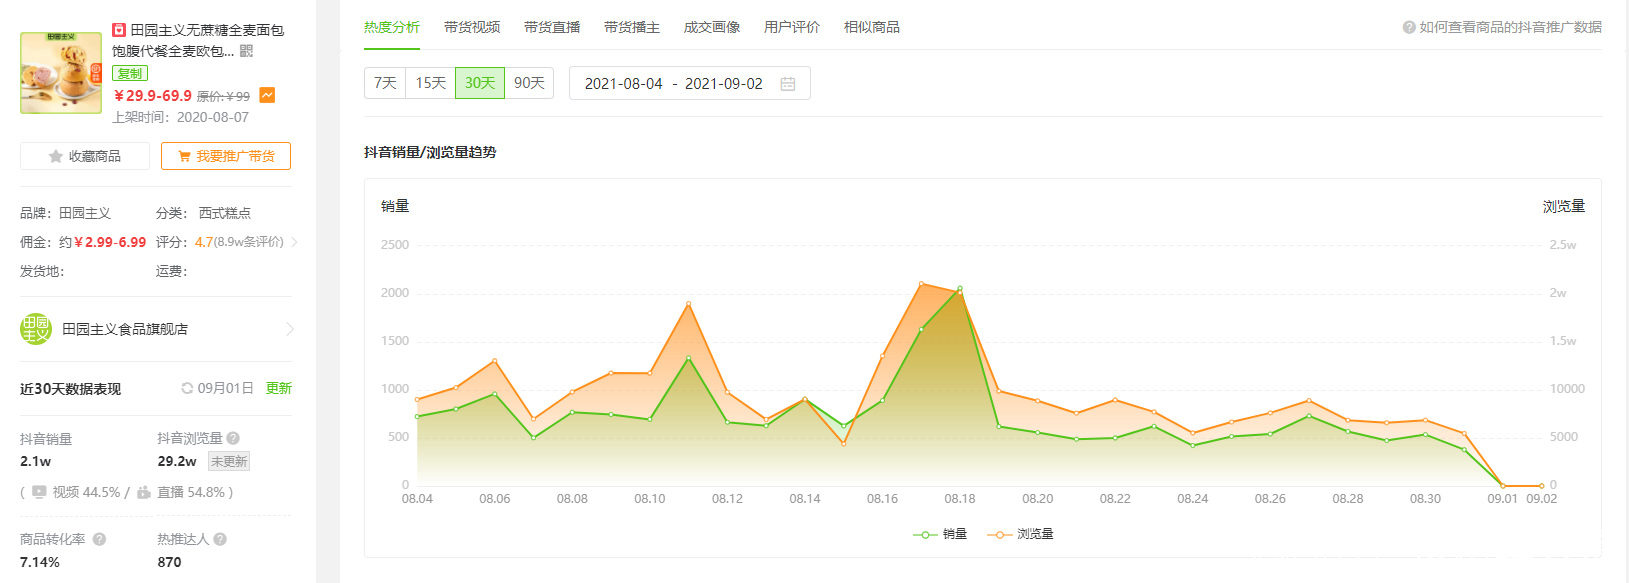This screenshot has height=583, width=1629.
Task: Click help icon next to 热推达人
Action: click(x=220, y=539)
